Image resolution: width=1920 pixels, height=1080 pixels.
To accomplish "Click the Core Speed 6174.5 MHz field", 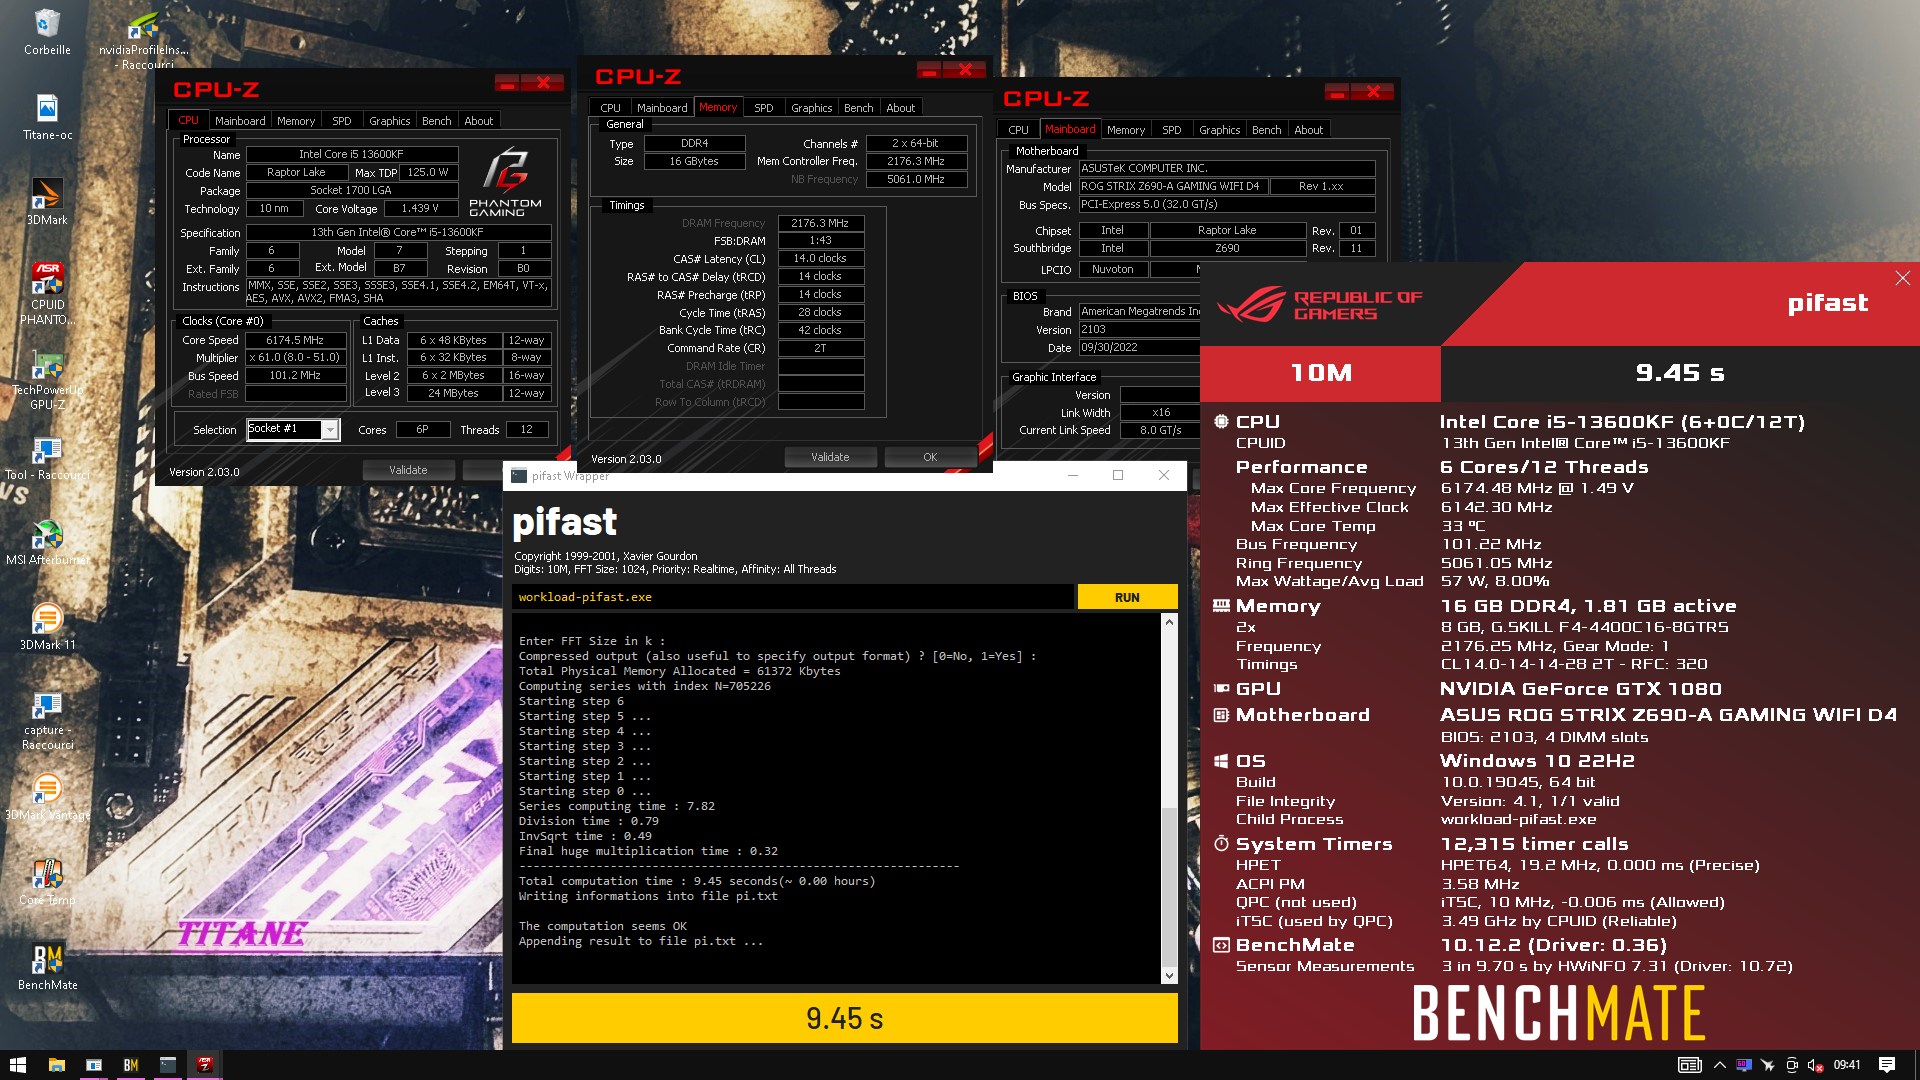I will [295, 340].
